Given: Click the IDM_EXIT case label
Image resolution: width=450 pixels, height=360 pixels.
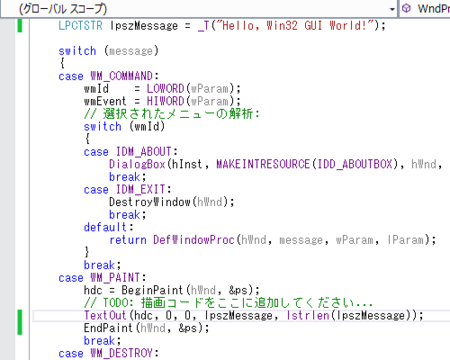Looking at the screenshot, I should click(x=141, y=189).
